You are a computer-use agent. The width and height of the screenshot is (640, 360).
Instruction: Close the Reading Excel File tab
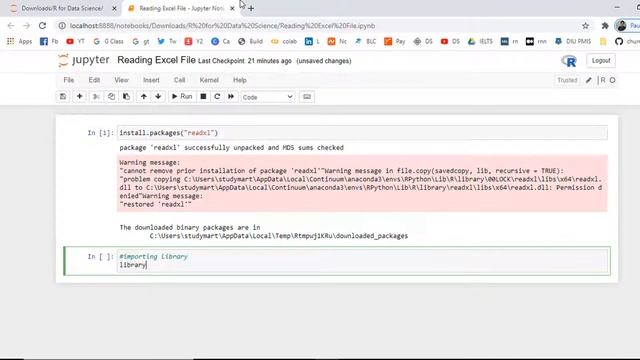[232, 8]
